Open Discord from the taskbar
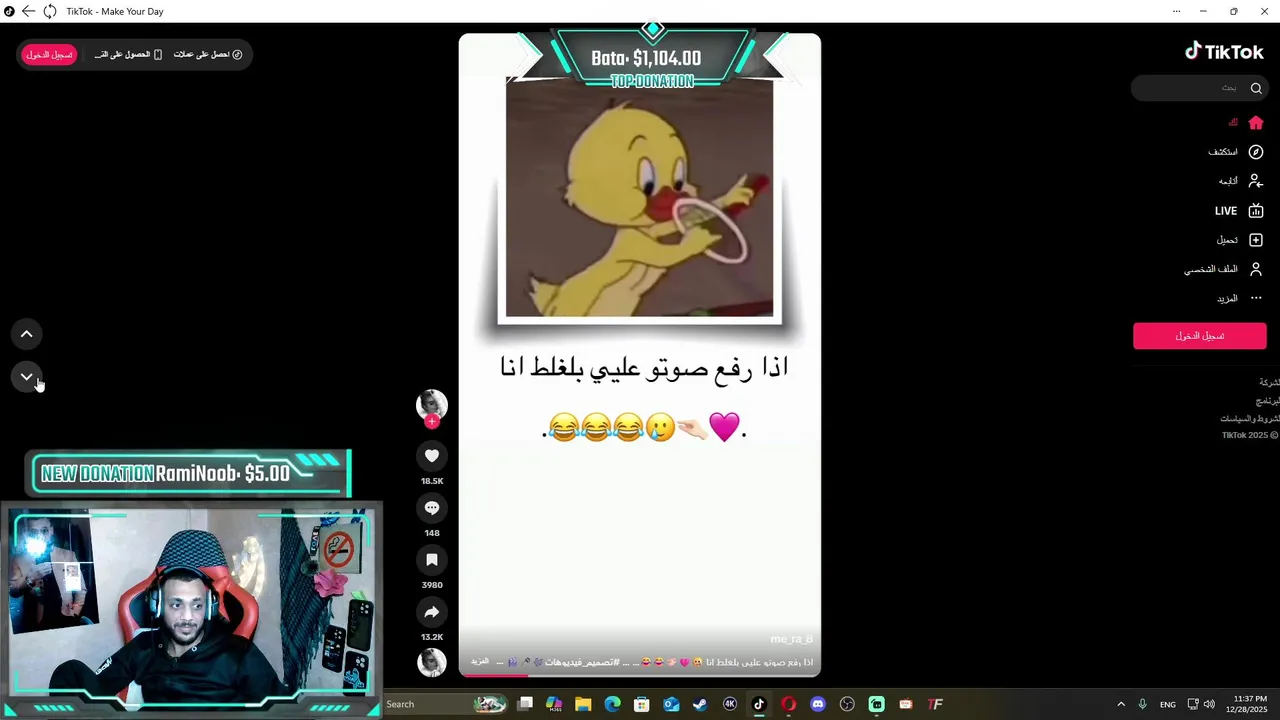1280x720 pixels. click(818, 704)
